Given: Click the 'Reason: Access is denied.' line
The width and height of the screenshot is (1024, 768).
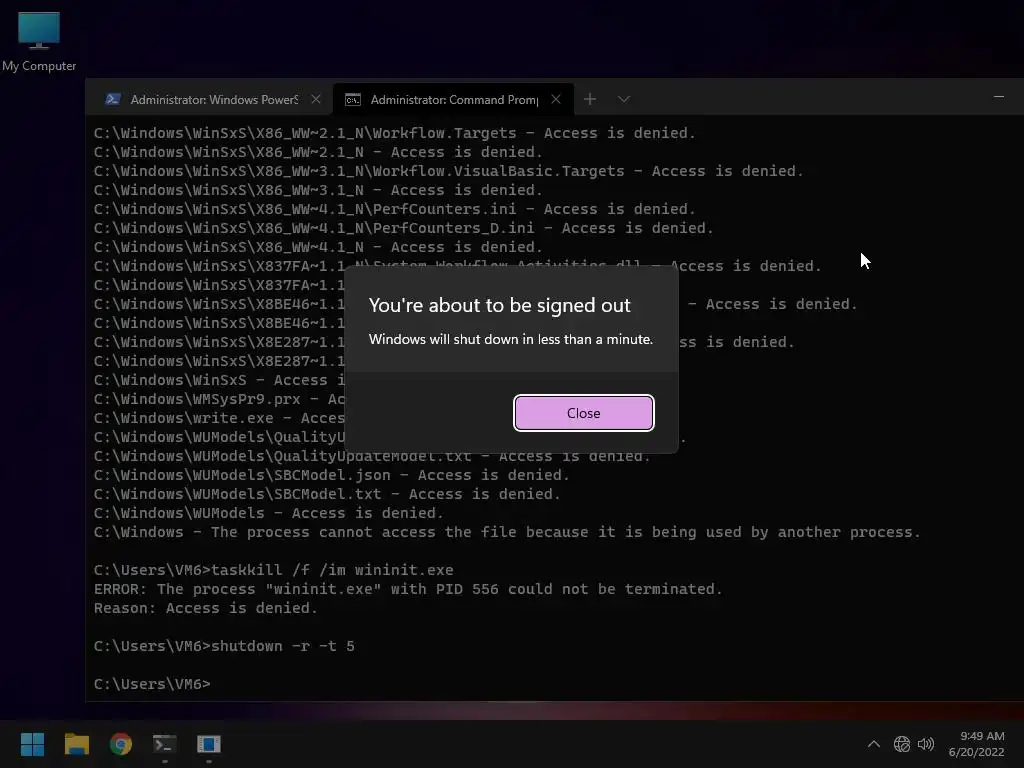Looking at the screenshot, I should point(206,608).
